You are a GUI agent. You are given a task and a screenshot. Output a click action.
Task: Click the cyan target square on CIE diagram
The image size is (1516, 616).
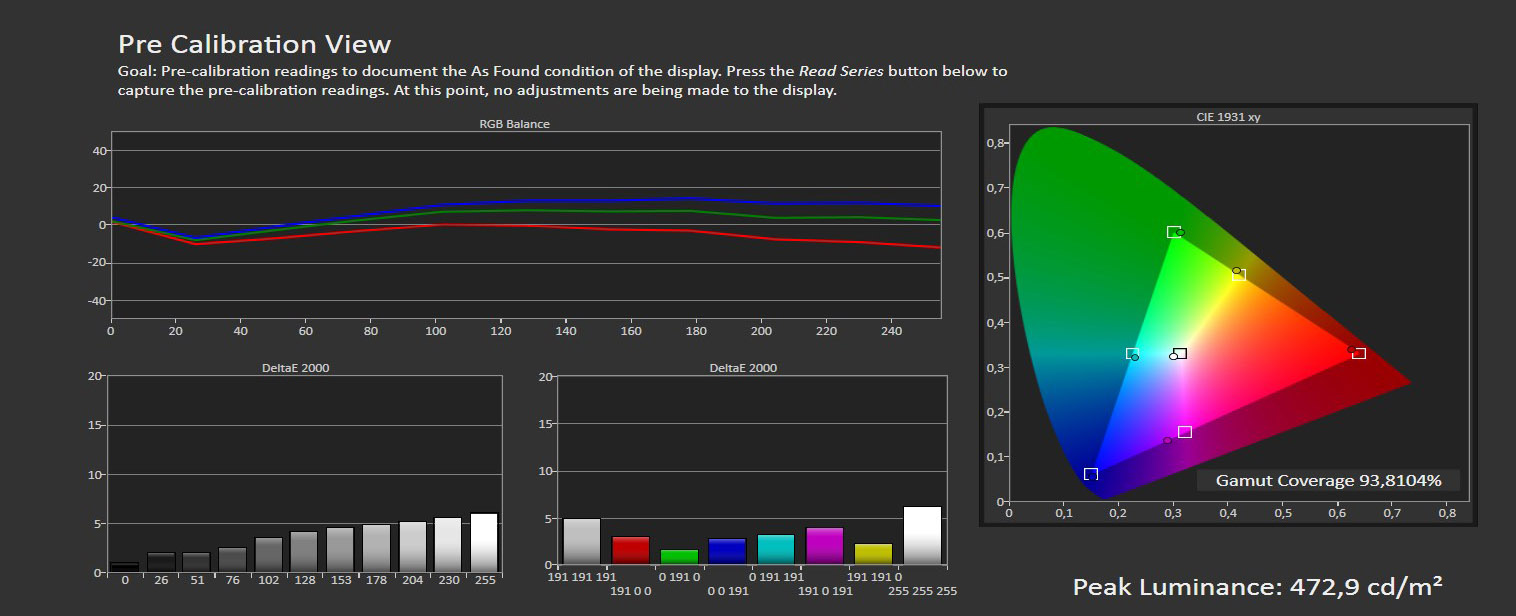[1132, 354]
